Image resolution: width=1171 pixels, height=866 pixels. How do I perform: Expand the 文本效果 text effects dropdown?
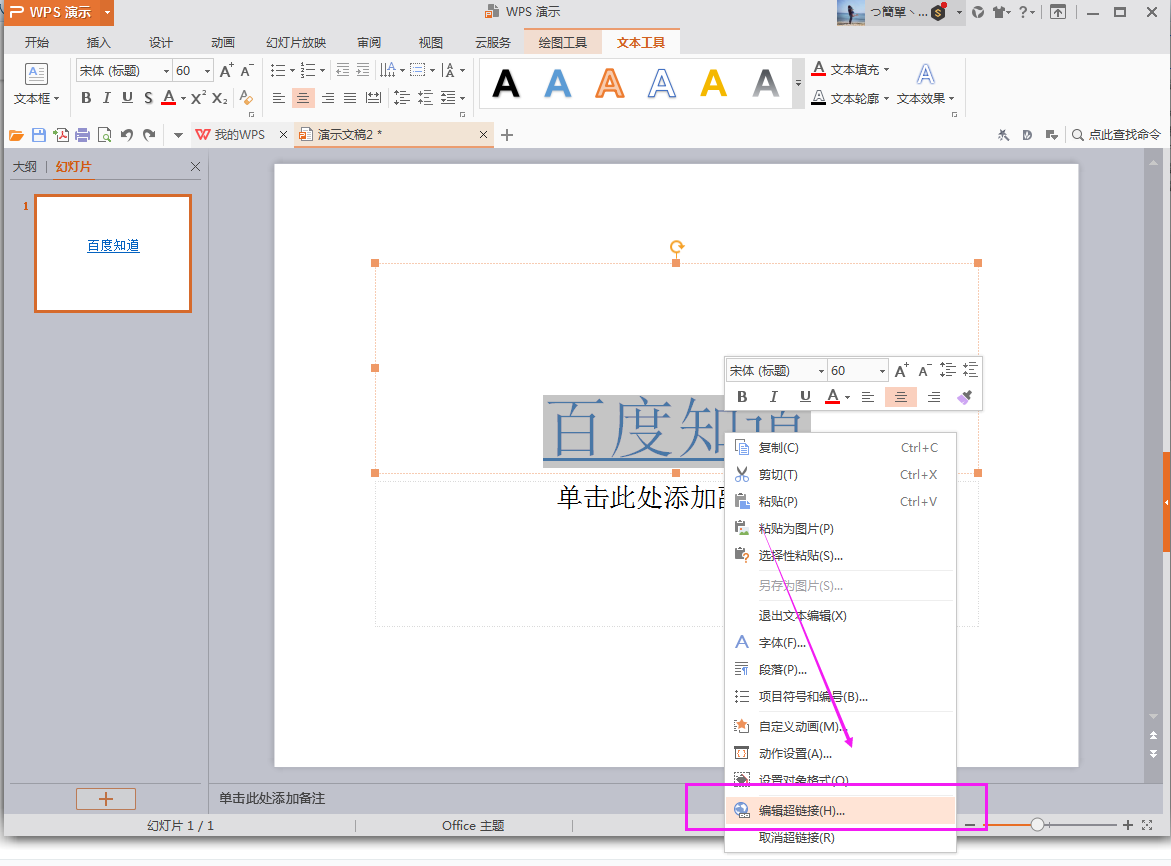coord(951,99)
